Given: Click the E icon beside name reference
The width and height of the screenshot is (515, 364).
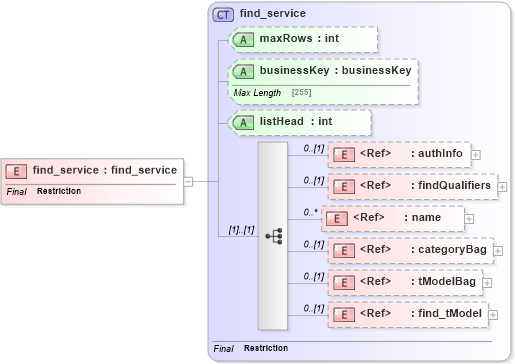Looking at the screenshot, I should tap(337, 219).
